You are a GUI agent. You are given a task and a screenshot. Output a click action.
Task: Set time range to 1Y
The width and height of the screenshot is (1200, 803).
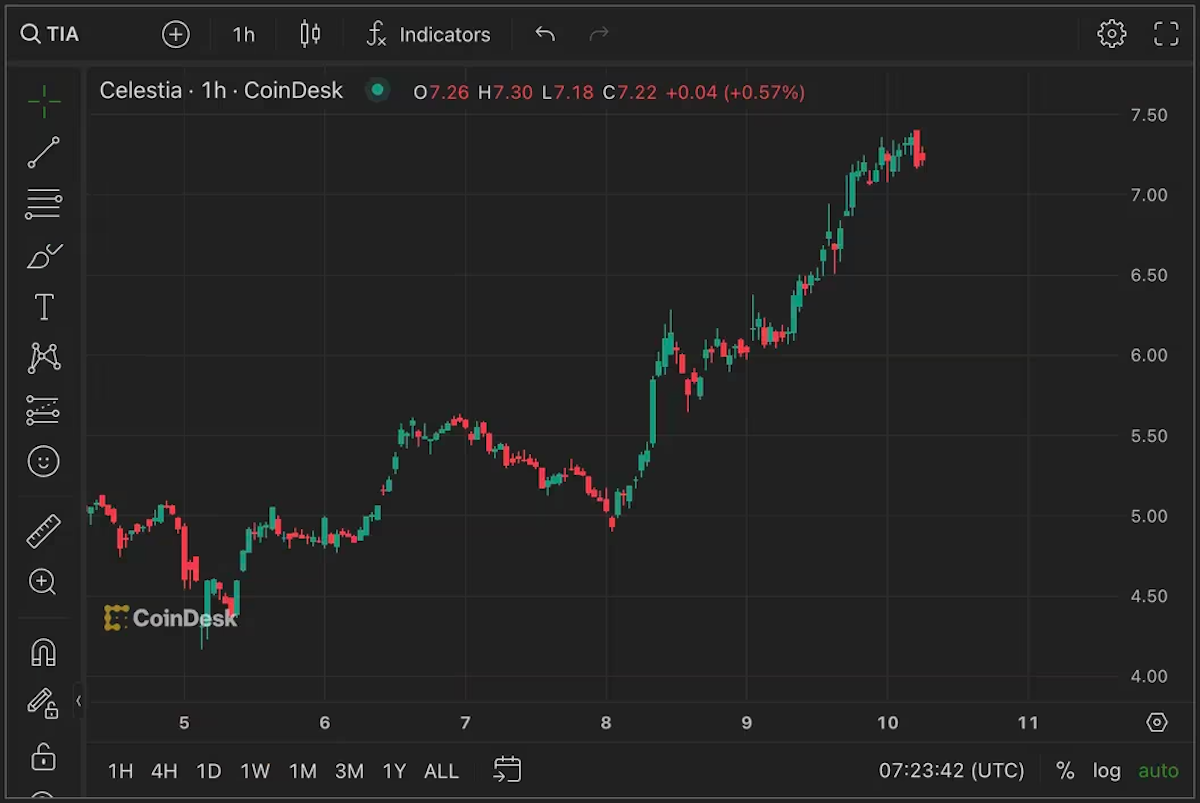(395, 771)
